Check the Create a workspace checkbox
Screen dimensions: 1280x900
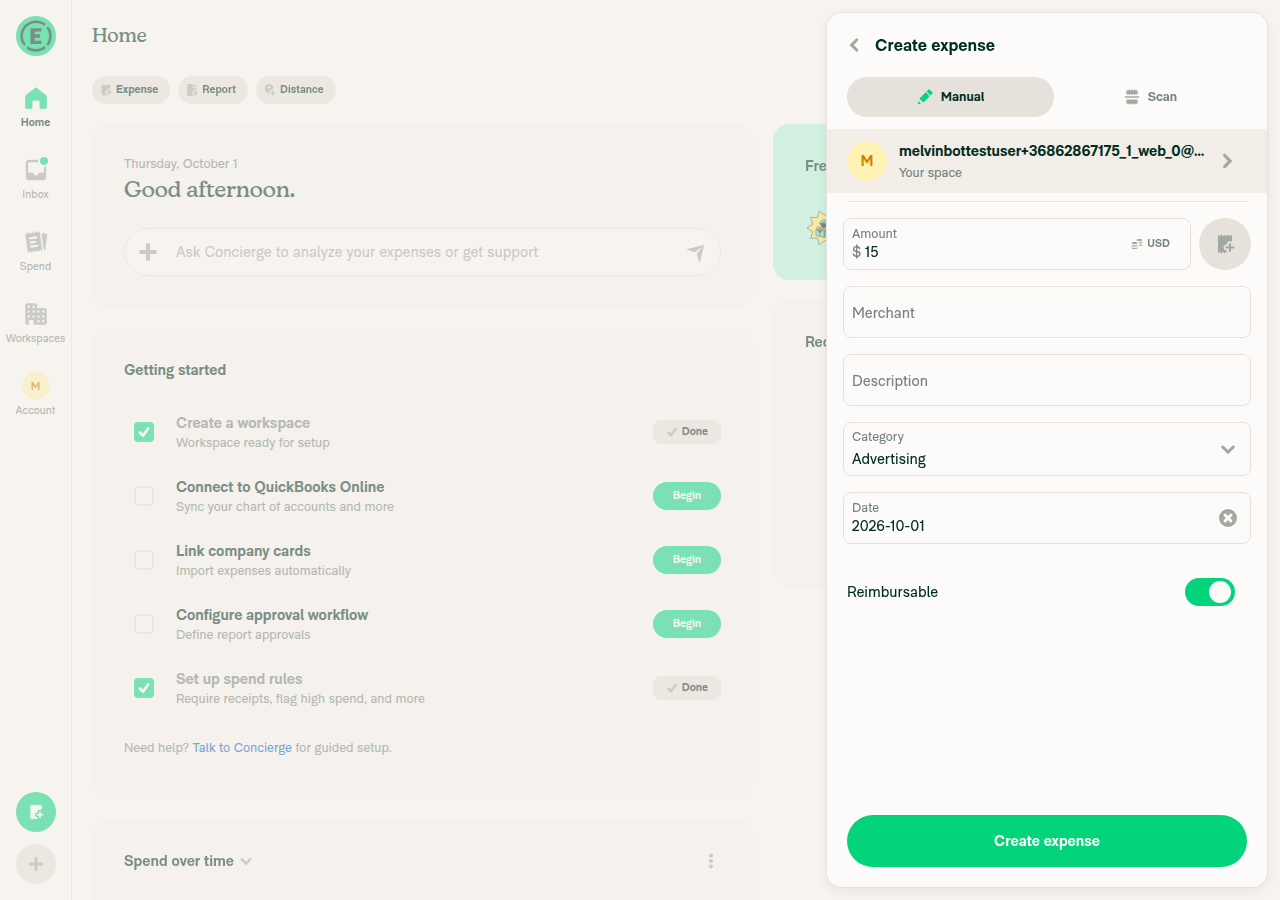(x=144, y=432)
